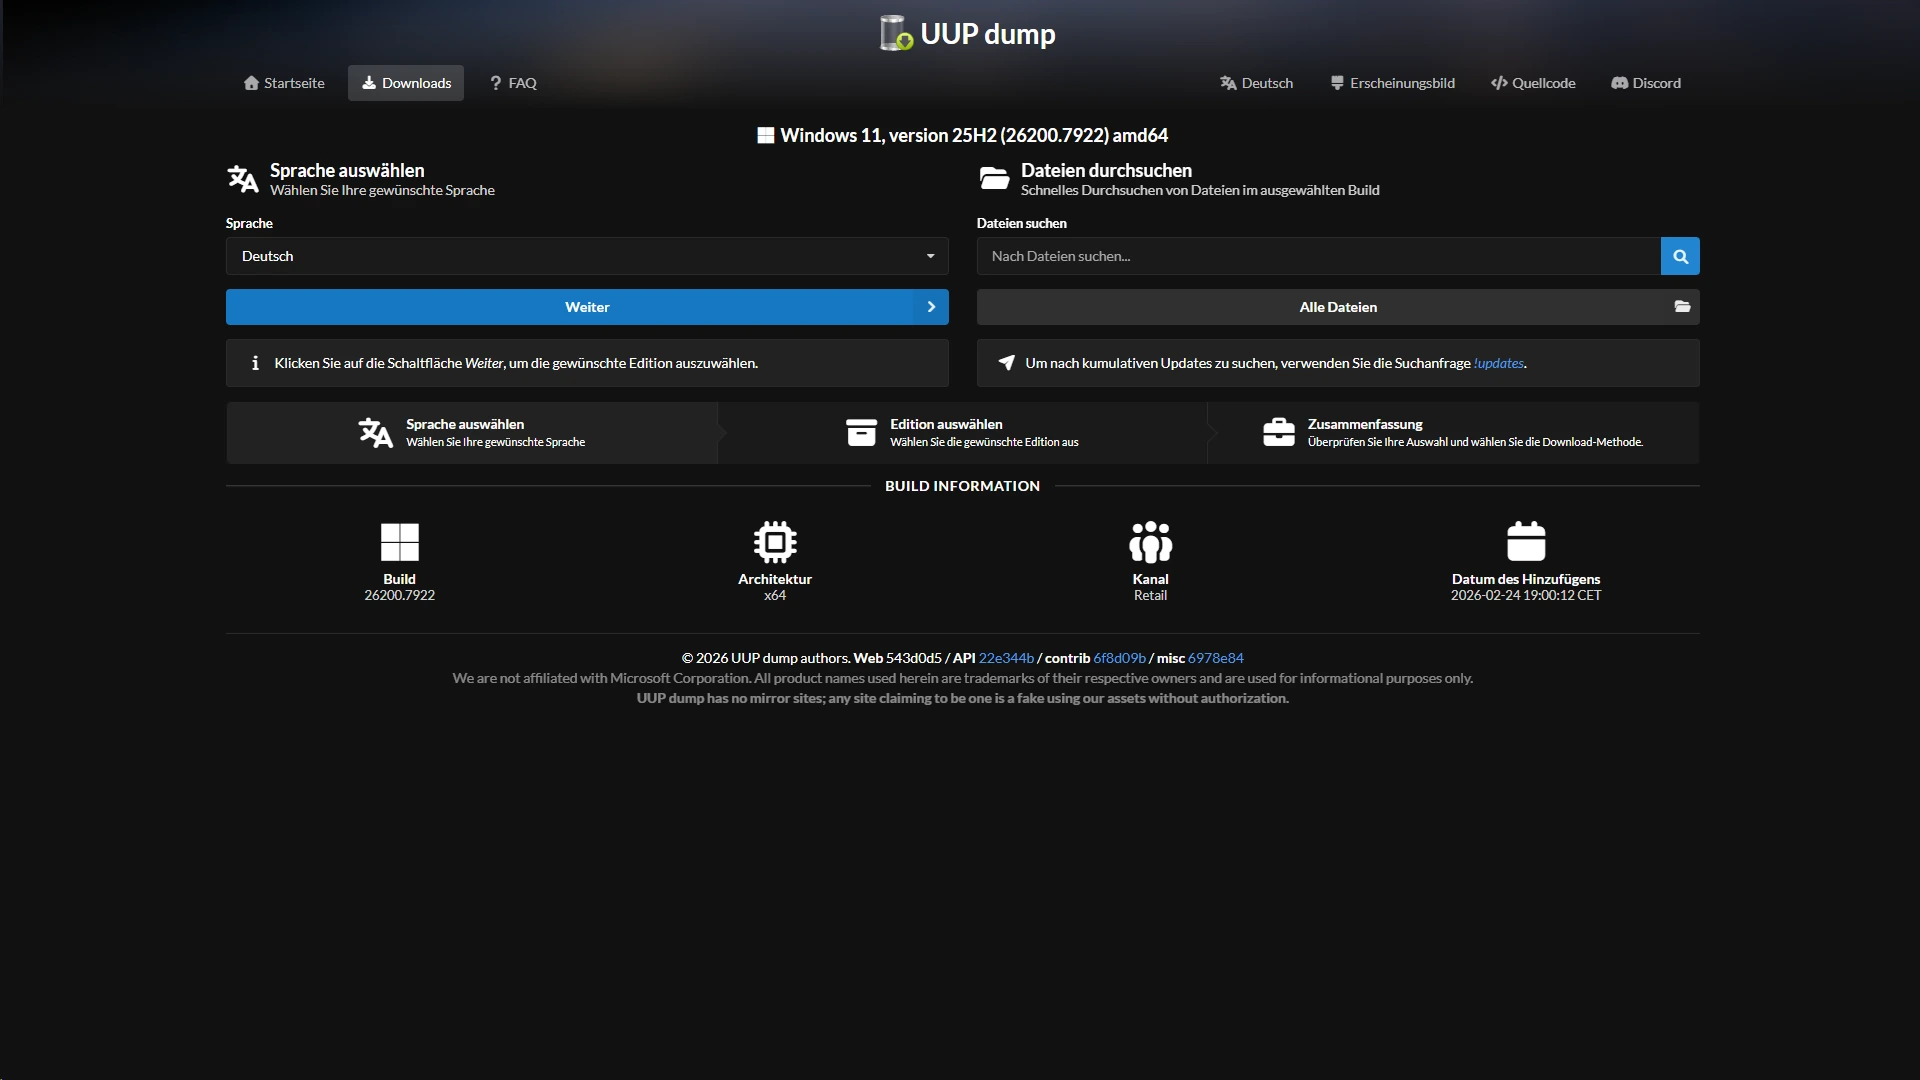Click the Windows logo Build icon
1920x1080 pixels.
click(399, 542)
